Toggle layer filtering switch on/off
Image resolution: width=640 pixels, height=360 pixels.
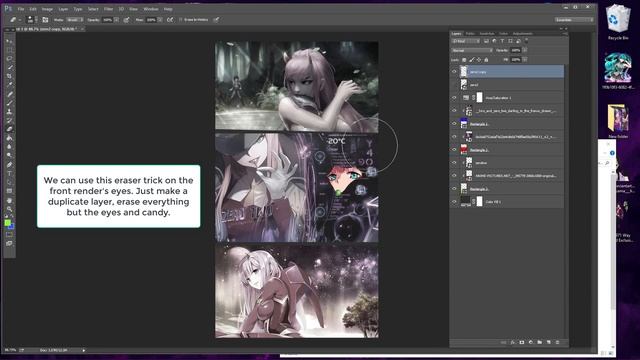527,41
